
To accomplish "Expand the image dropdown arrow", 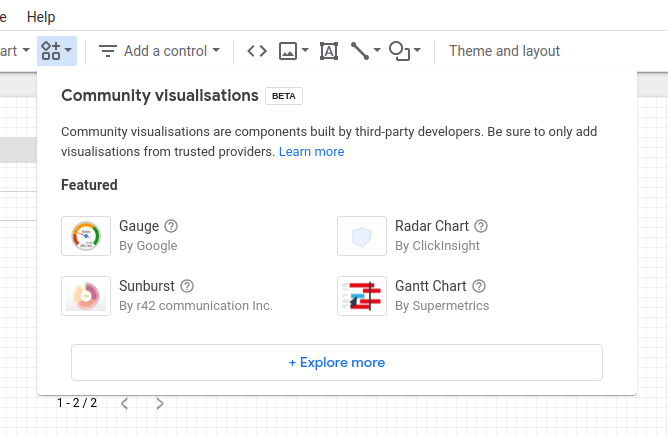I will (x=305, y=50).
